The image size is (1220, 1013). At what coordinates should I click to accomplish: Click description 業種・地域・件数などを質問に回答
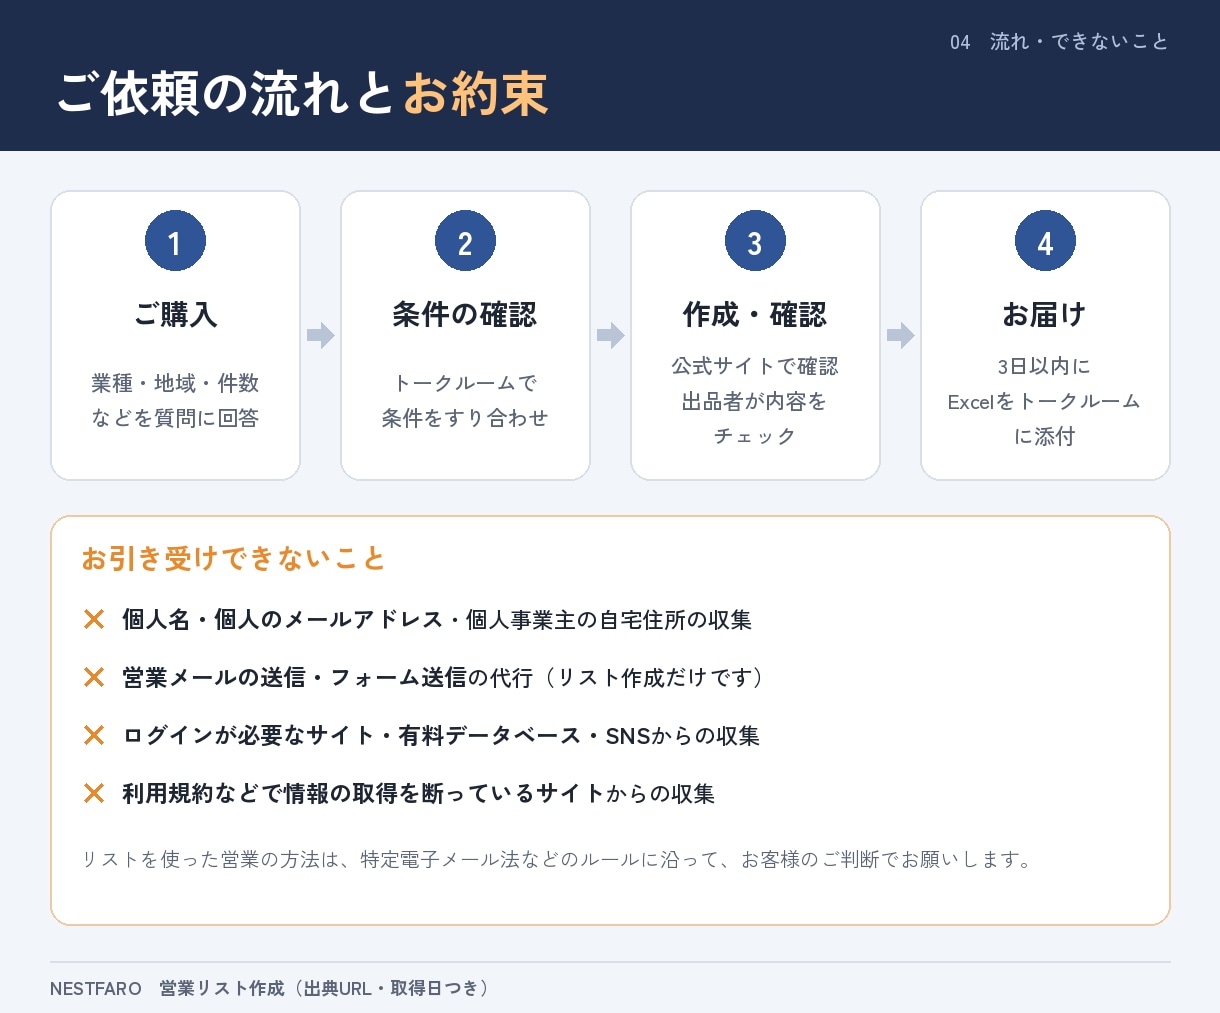pos(175,400)
